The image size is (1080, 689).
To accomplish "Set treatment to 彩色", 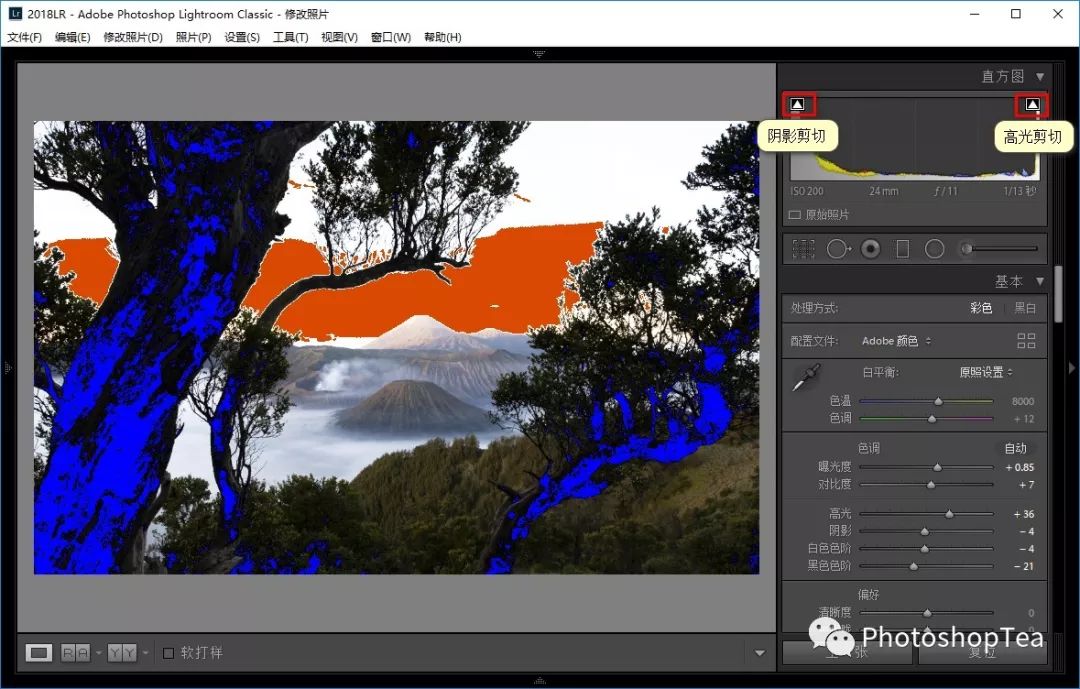I will coord(981,308).
